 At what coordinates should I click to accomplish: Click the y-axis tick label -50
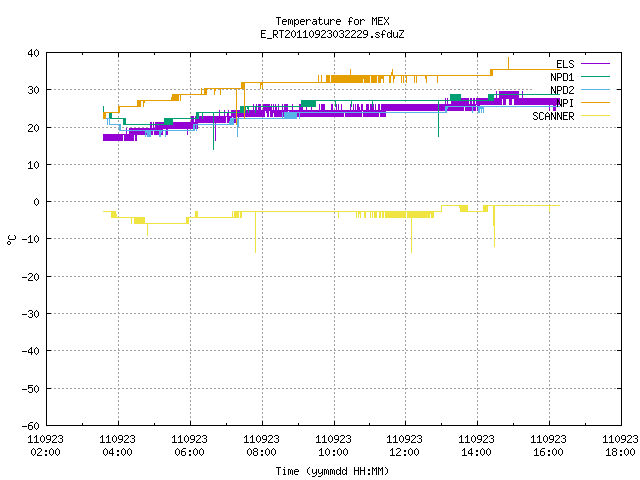click(31, 389)
